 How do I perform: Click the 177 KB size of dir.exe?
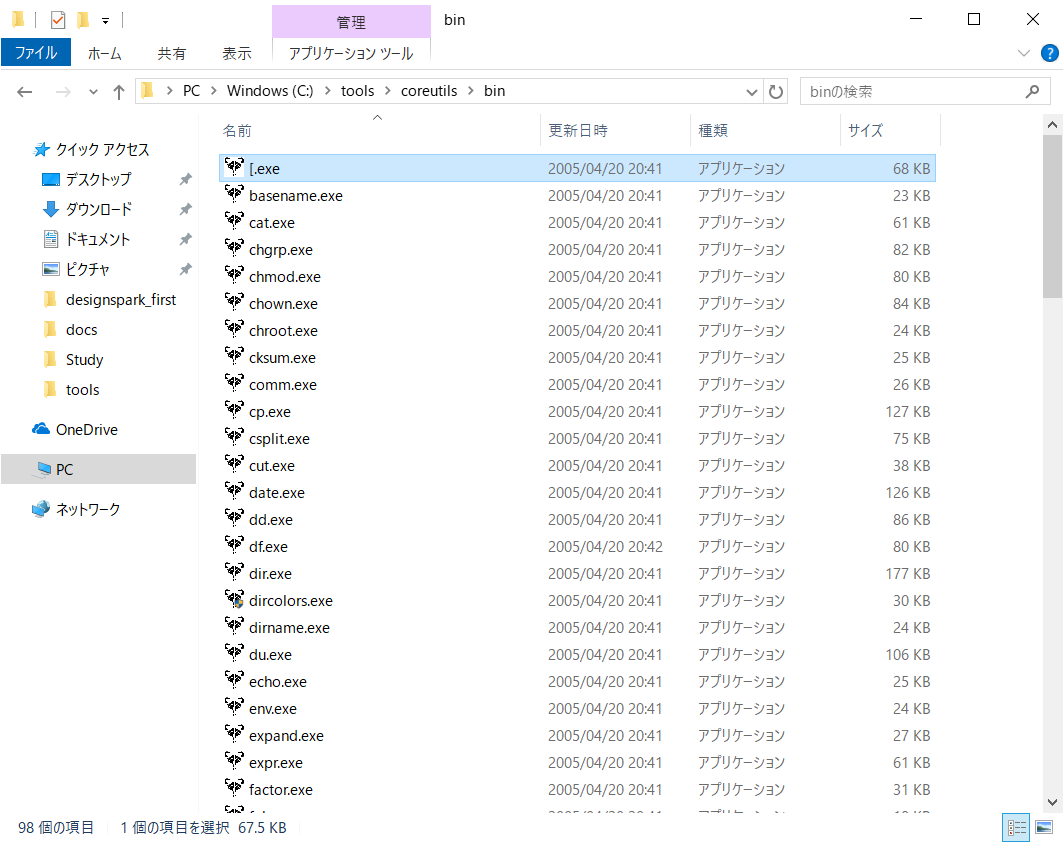[907, 574]
